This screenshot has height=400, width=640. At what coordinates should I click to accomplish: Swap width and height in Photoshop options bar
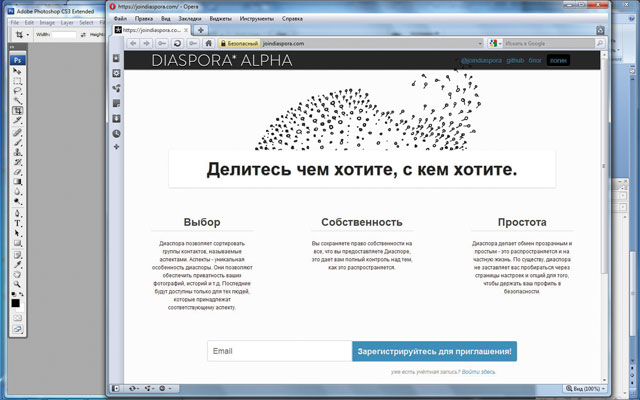[83, 35]
